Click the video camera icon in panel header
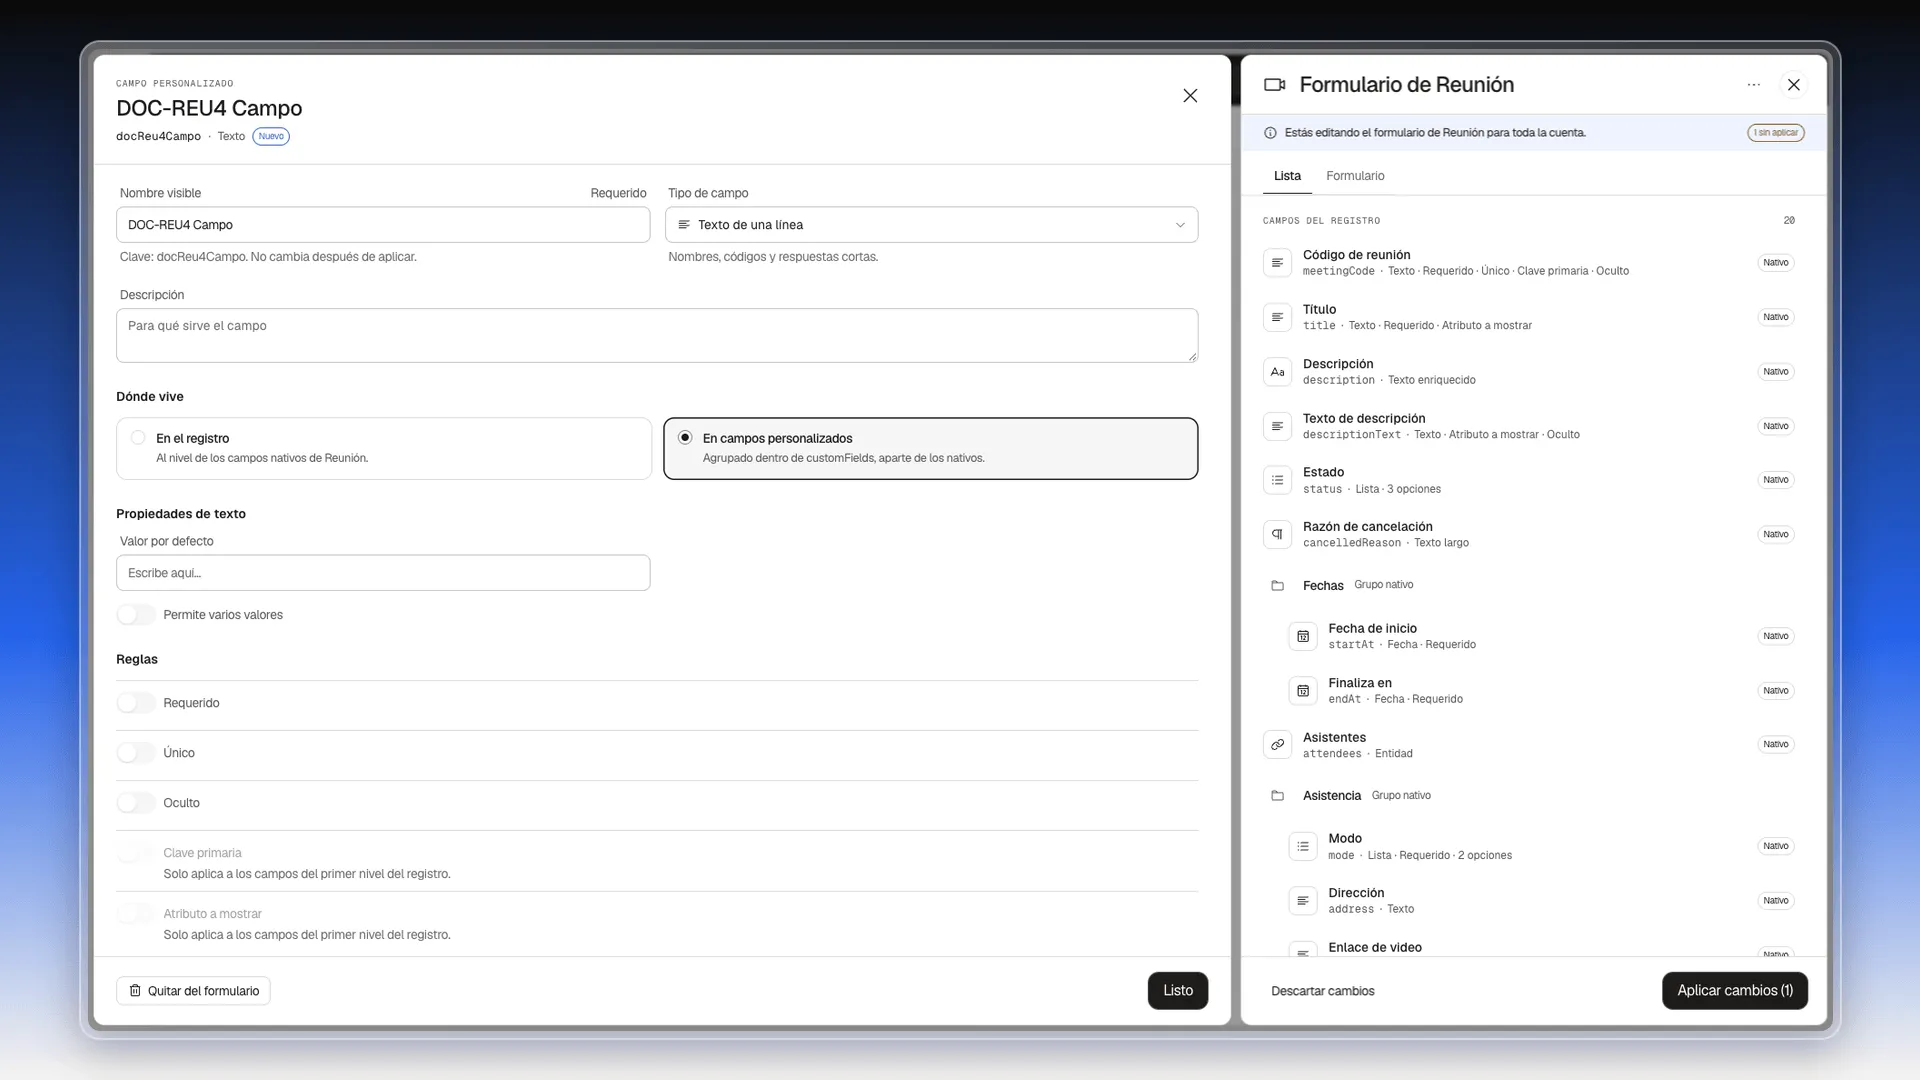Image resolution: width=1920 pixels, height=1080 pixels. [x=1275, y=85]
